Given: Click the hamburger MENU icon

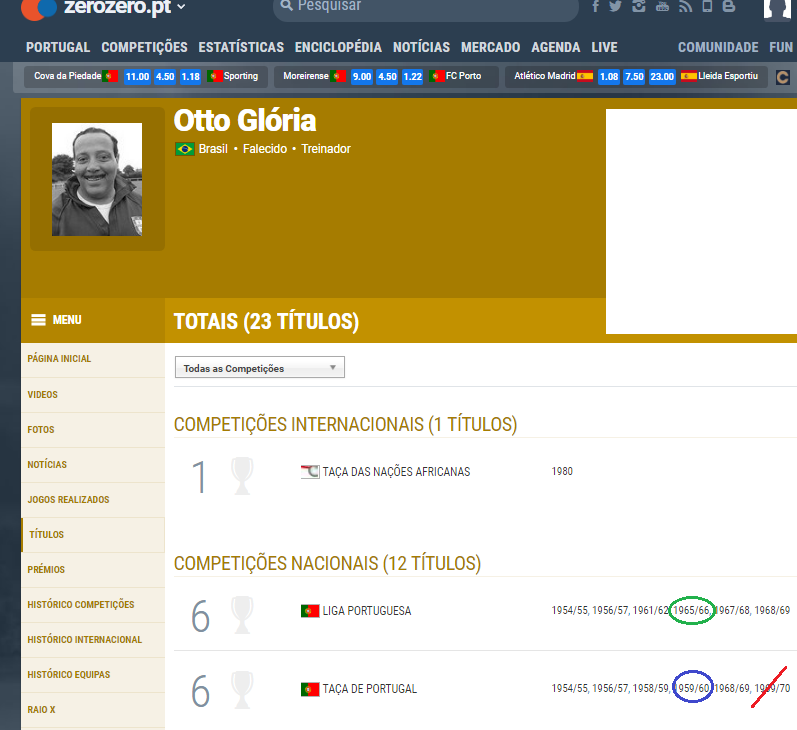Looking at the screenshot, I should (x=39, y=320).
